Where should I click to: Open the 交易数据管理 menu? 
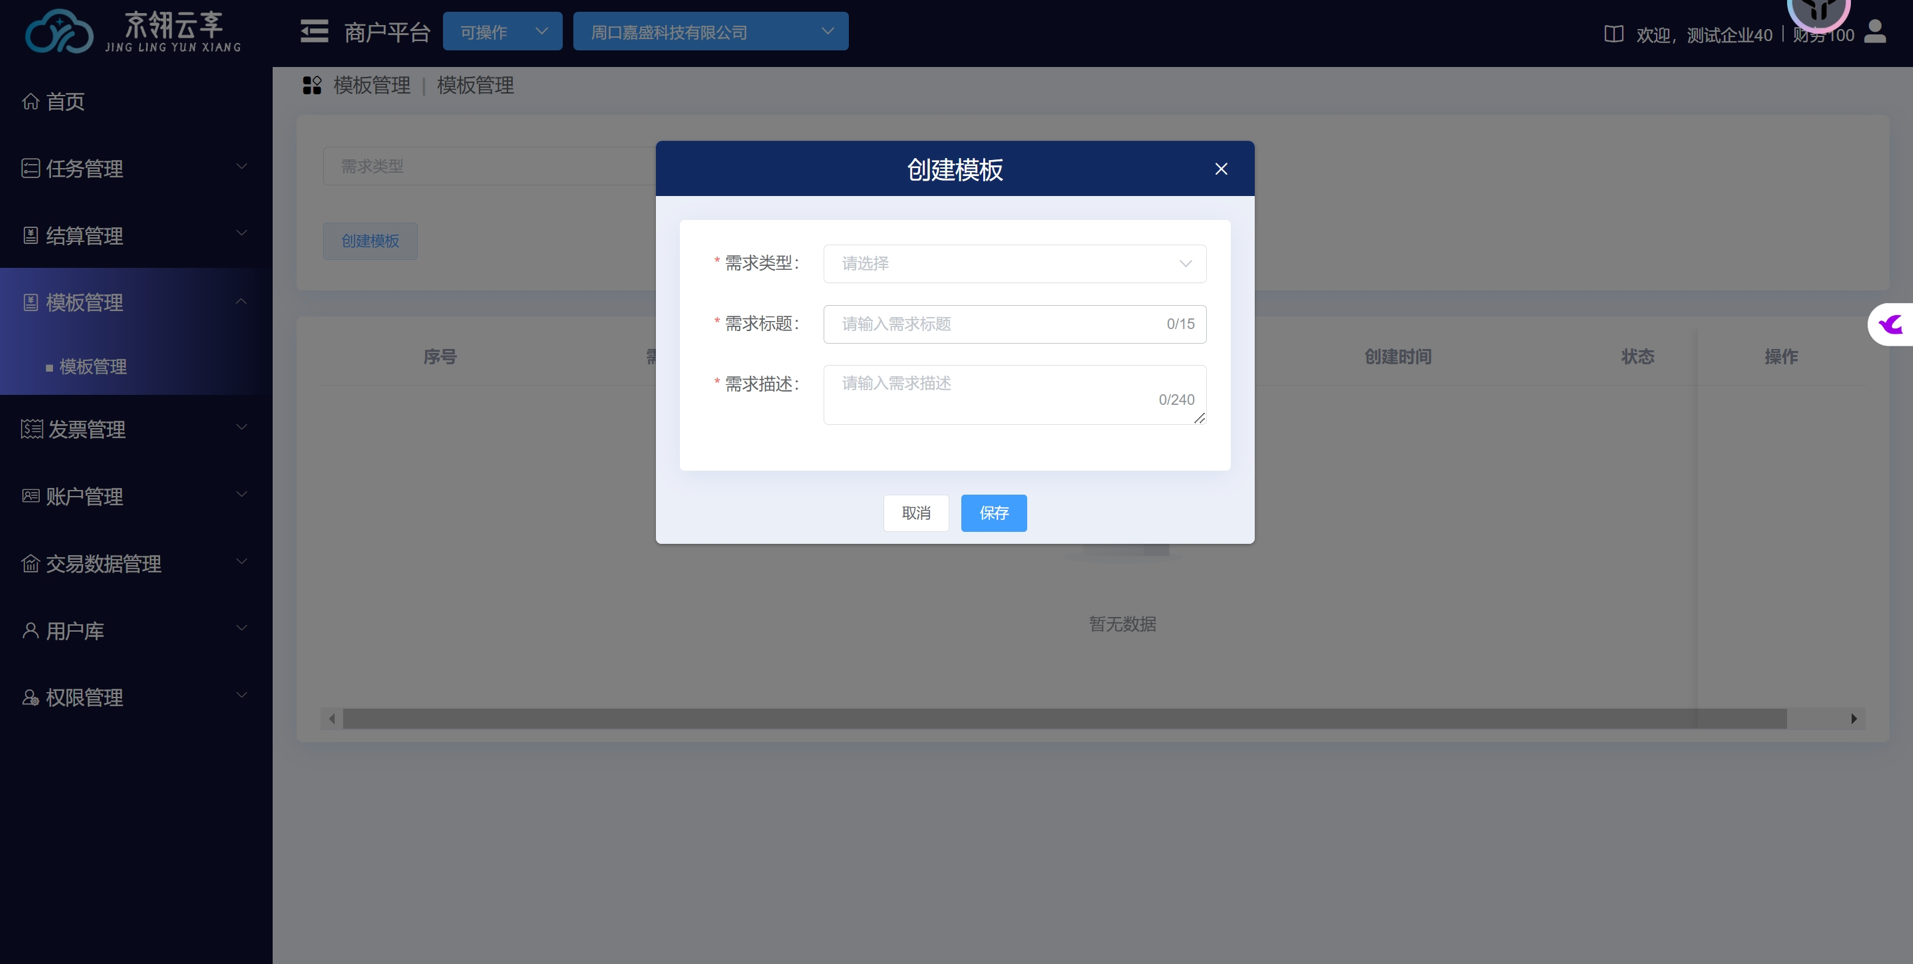tap(135, 564)
